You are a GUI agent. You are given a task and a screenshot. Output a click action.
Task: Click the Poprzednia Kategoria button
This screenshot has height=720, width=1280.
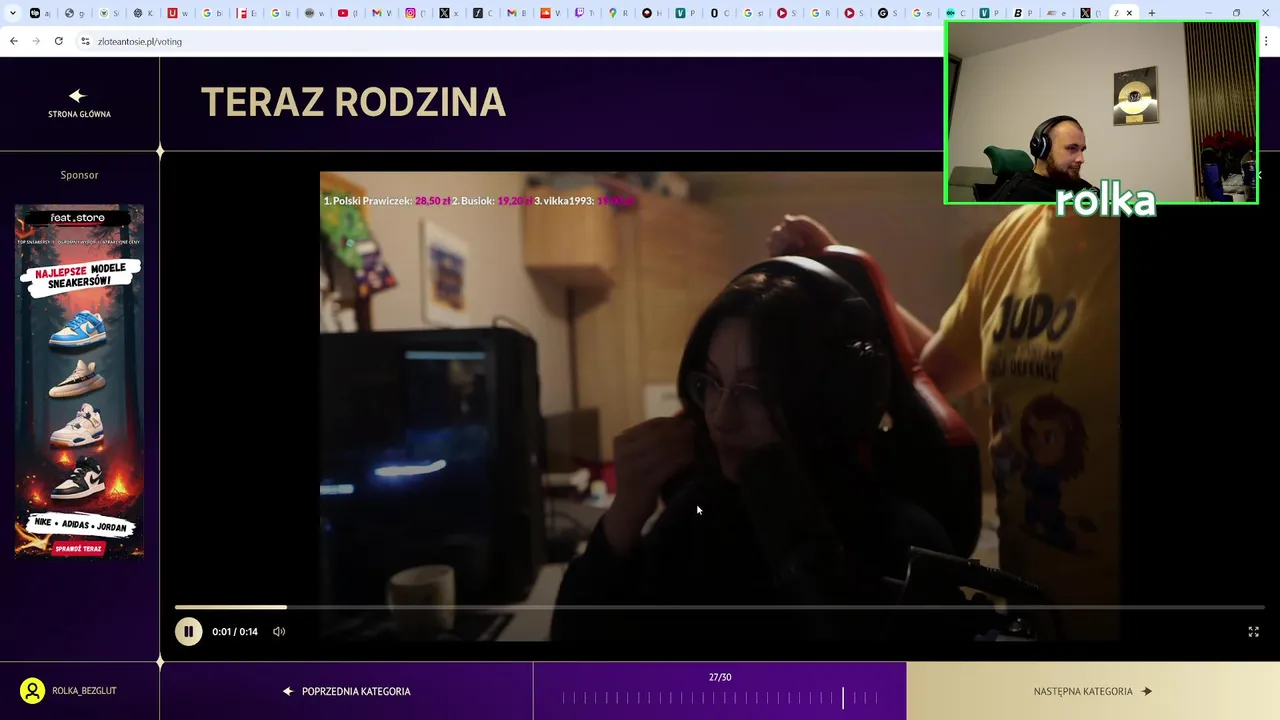346,691
